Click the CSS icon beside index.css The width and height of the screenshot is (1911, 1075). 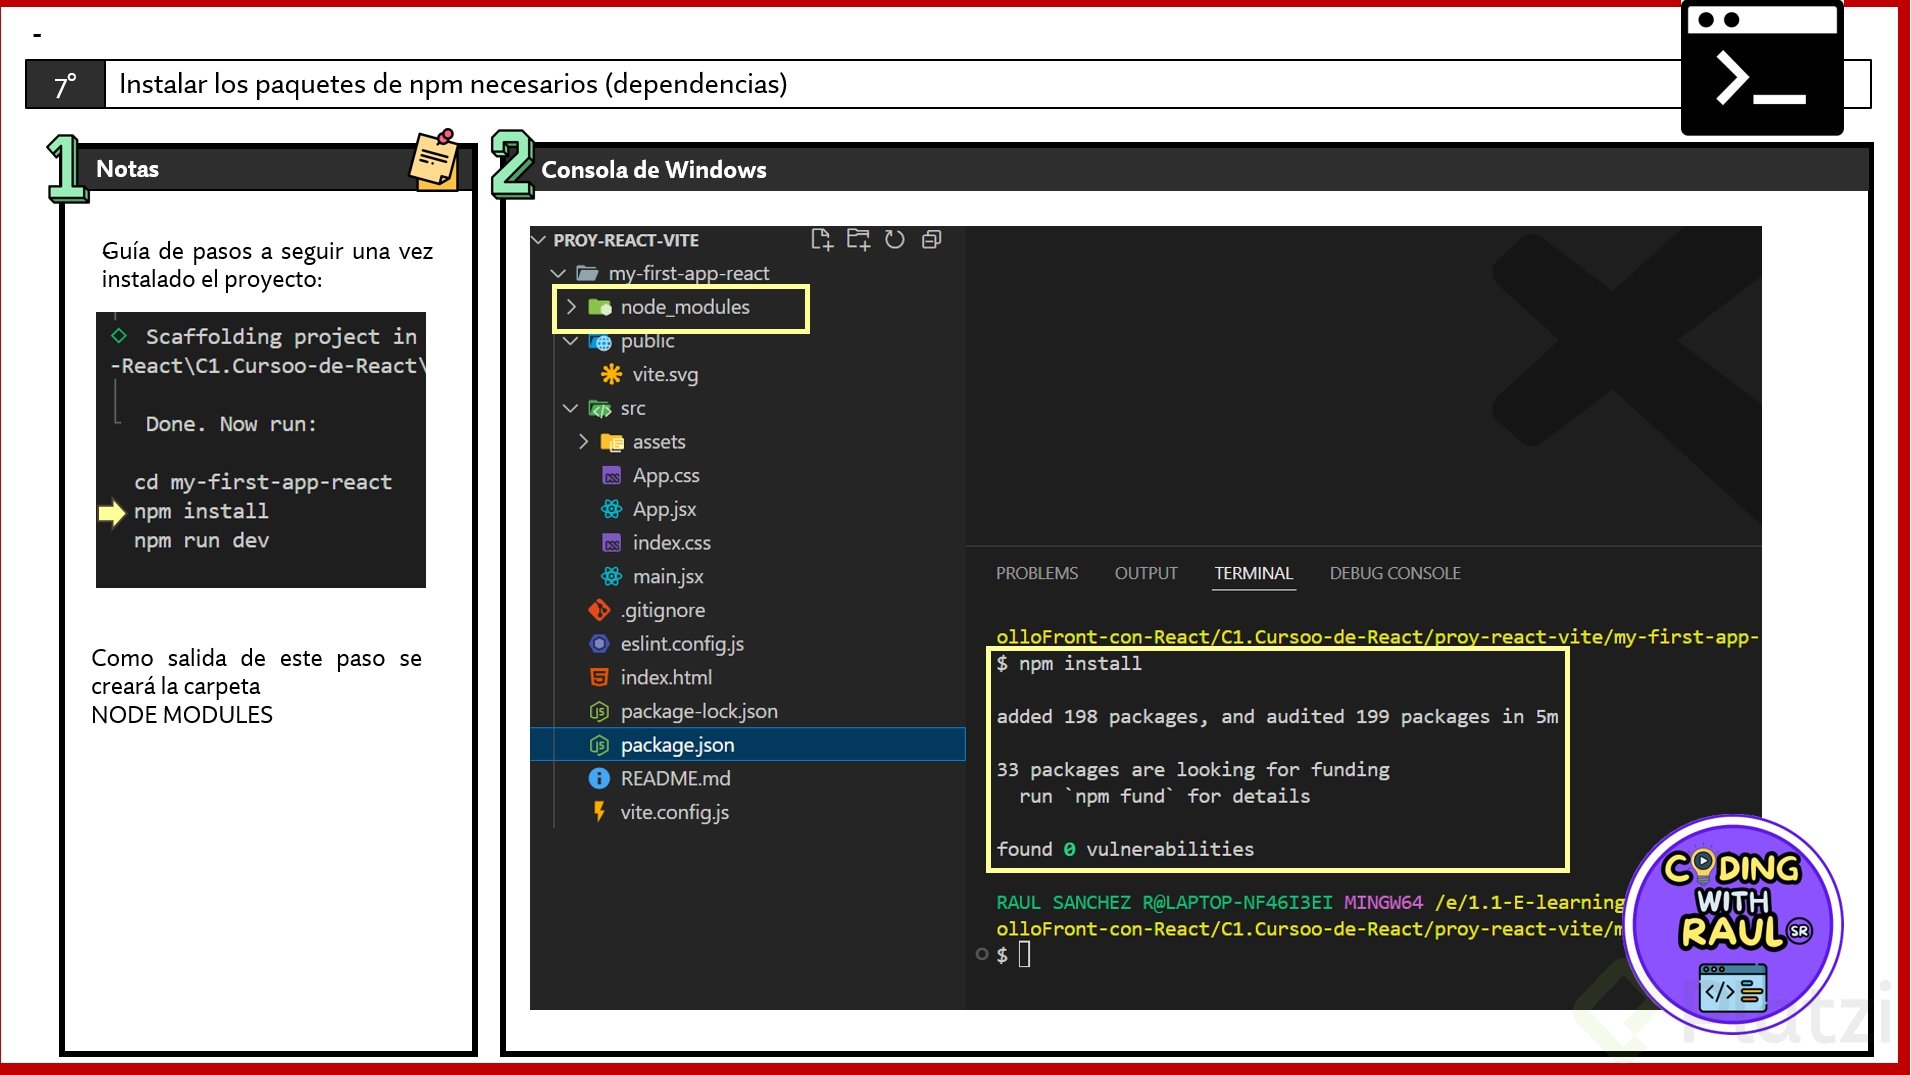tap(611, 543)
